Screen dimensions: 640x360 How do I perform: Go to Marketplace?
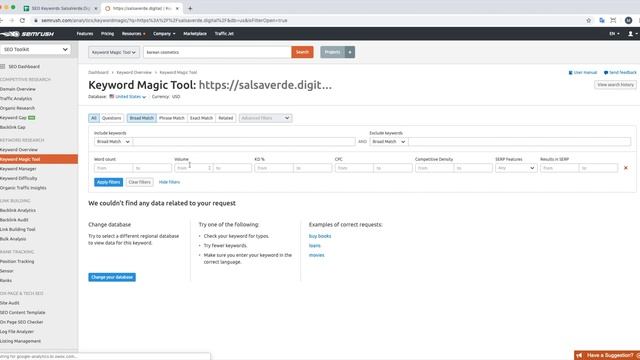[195, 34]
